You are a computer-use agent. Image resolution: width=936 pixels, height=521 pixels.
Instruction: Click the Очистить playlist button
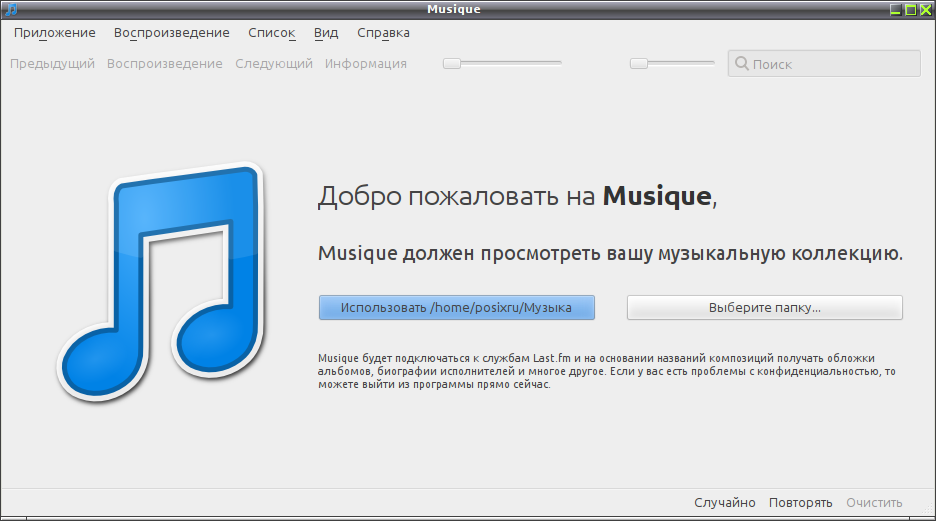[x=874, y=502]
